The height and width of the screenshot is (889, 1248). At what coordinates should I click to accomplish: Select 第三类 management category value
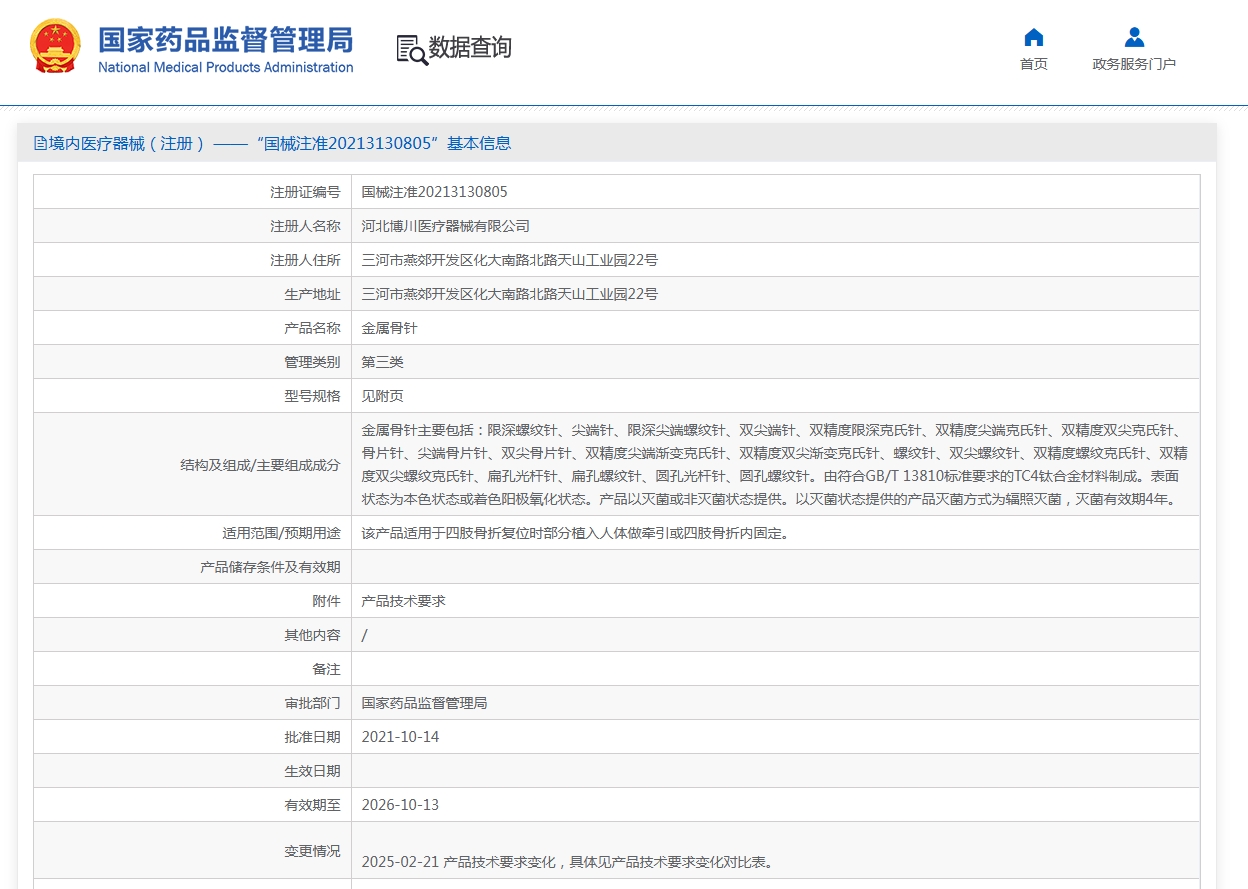382,362
